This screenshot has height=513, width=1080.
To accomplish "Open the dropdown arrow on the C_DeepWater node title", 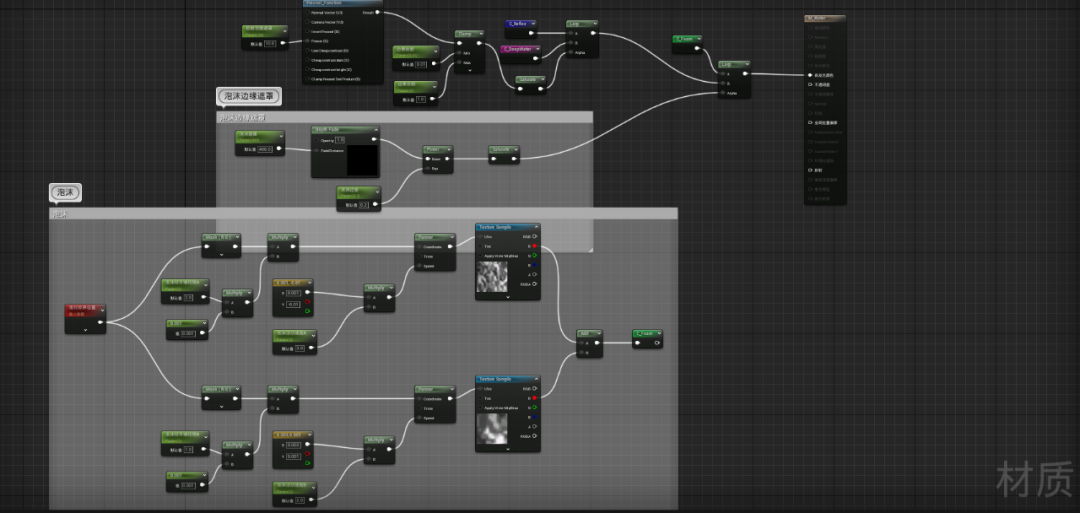I will [537, 49].
